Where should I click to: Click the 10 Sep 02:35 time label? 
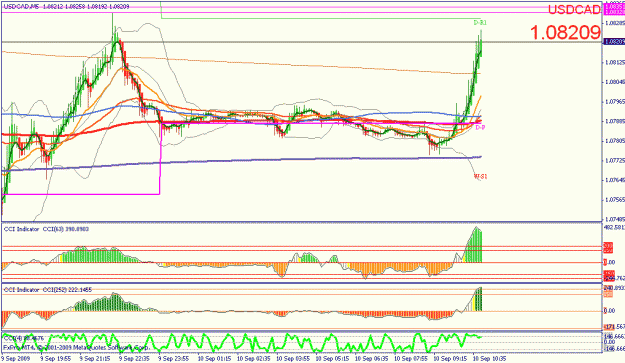(x=254, y=359)
